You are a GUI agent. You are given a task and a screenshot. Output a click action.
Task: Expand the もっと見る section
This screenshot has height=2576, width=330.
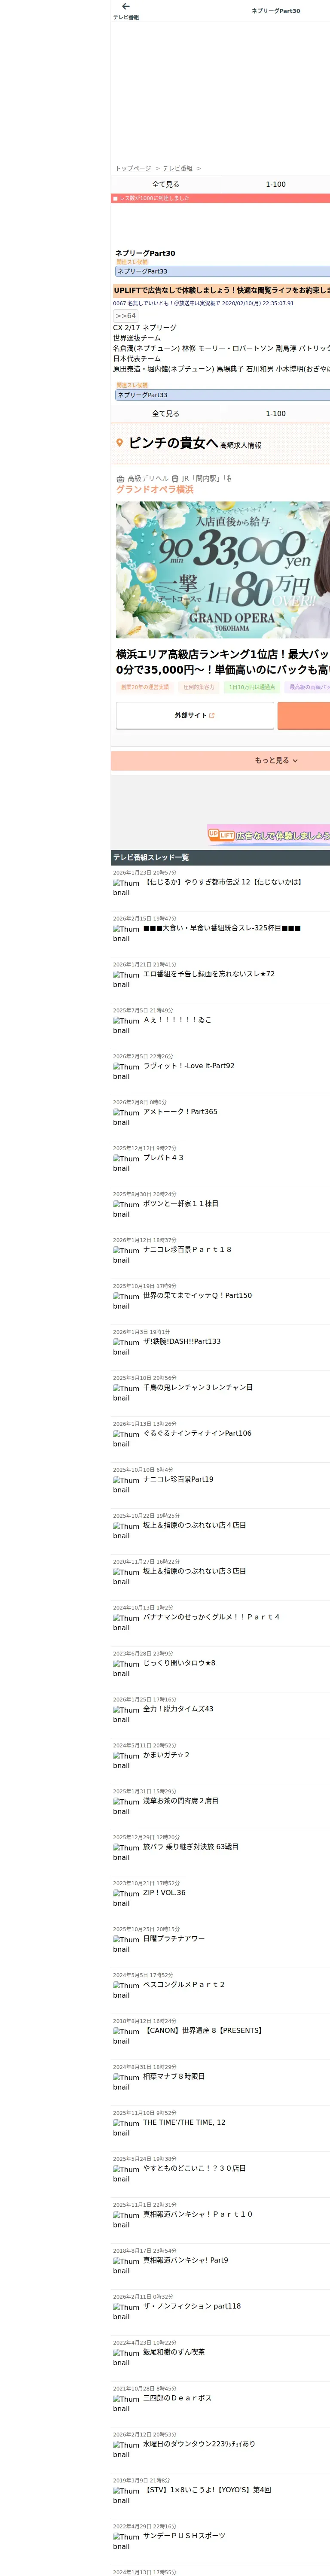tap(275, 760)
